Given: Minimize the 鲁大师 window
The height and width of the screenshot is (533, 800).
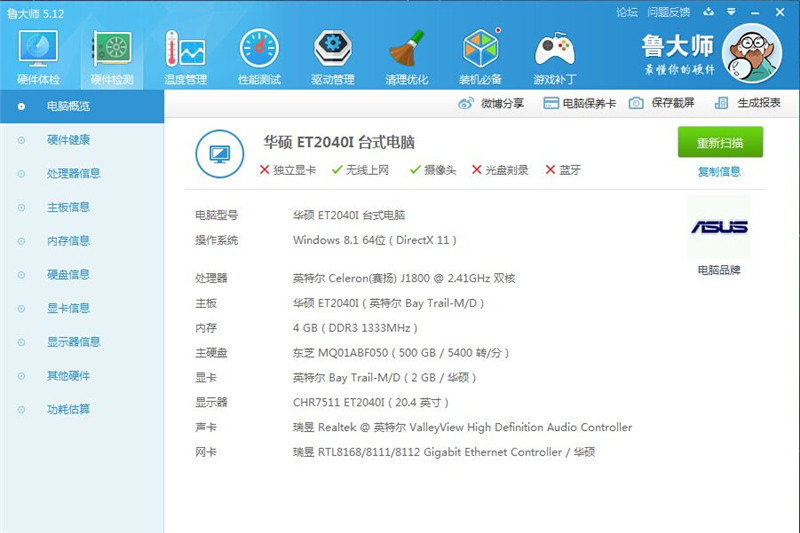Looking at the screenshot, I should tap(755, 12).
